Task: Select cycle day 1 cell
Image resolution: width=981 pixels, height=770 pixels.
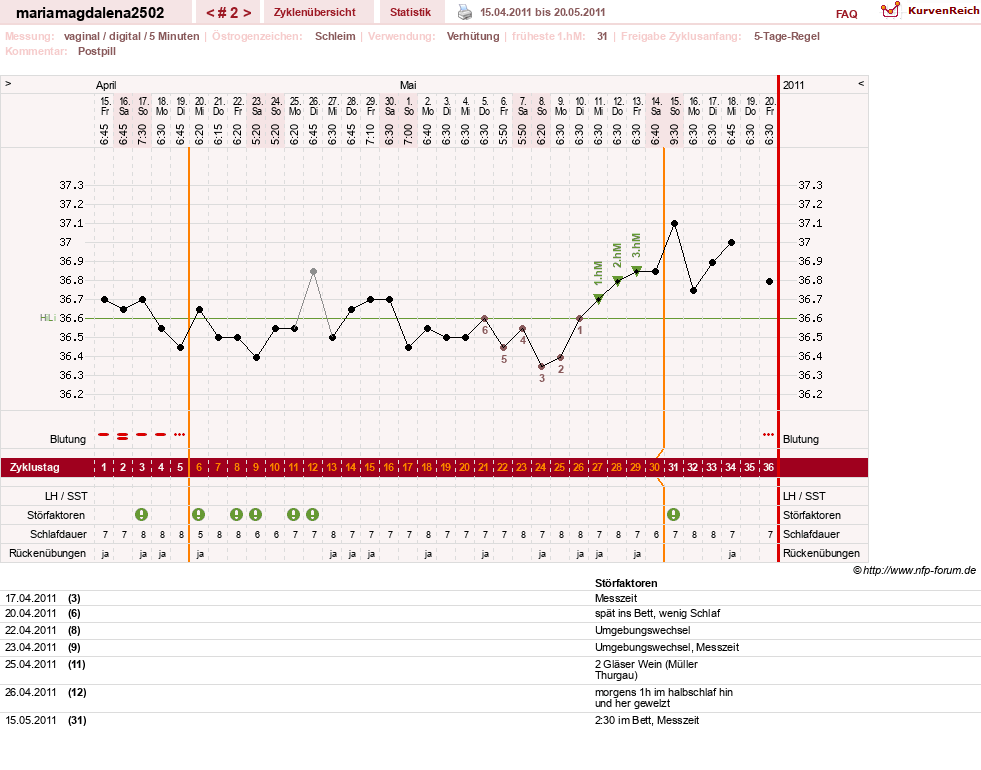Action: point(104,467)
